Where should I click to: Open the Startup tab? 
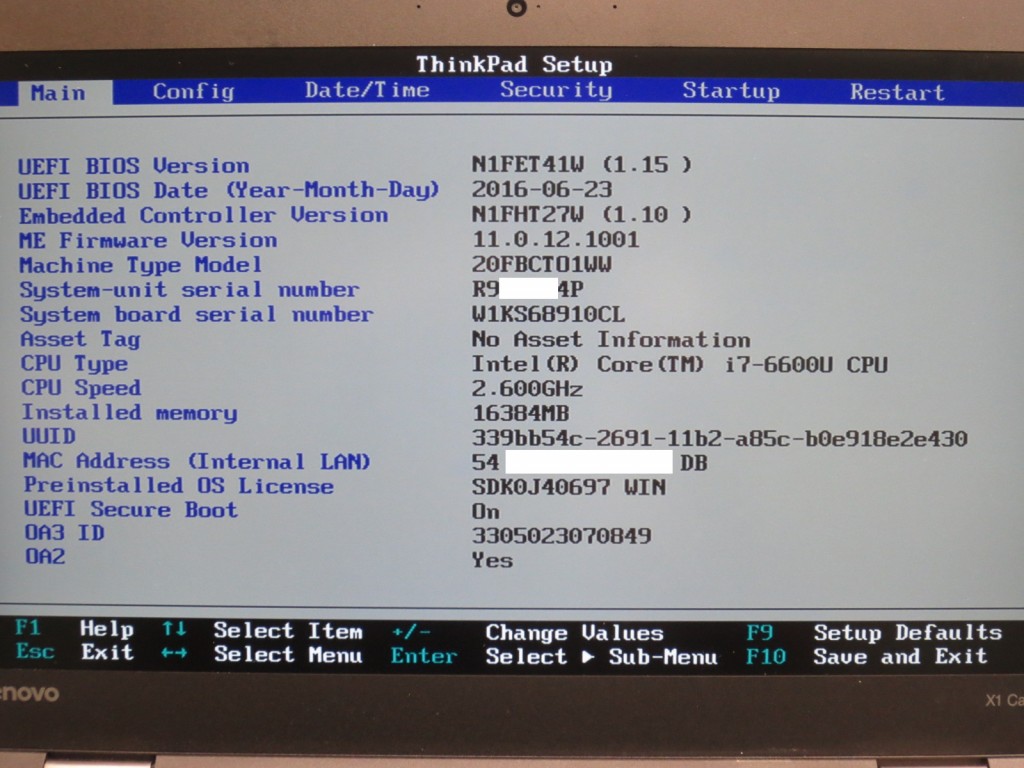click(x=731, y=91)
